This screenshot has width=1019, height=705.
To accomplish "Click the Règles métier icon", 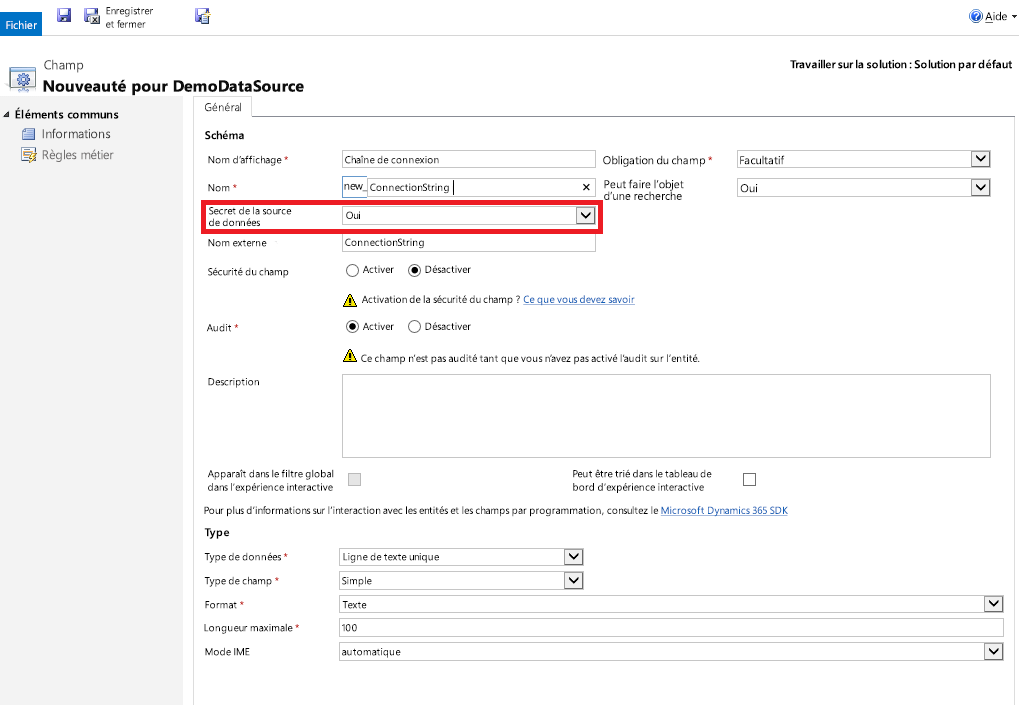I will click(29, 155).
